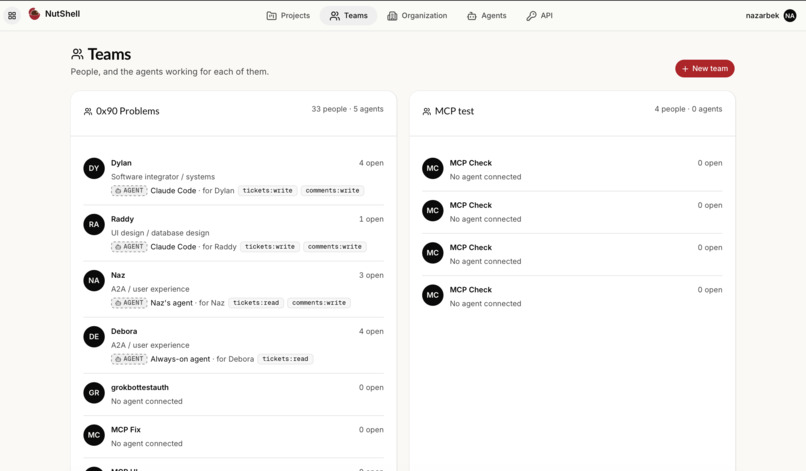806x471 pixels.
Task: Click the people icon beside MCP test
Action: pos(427,111)
